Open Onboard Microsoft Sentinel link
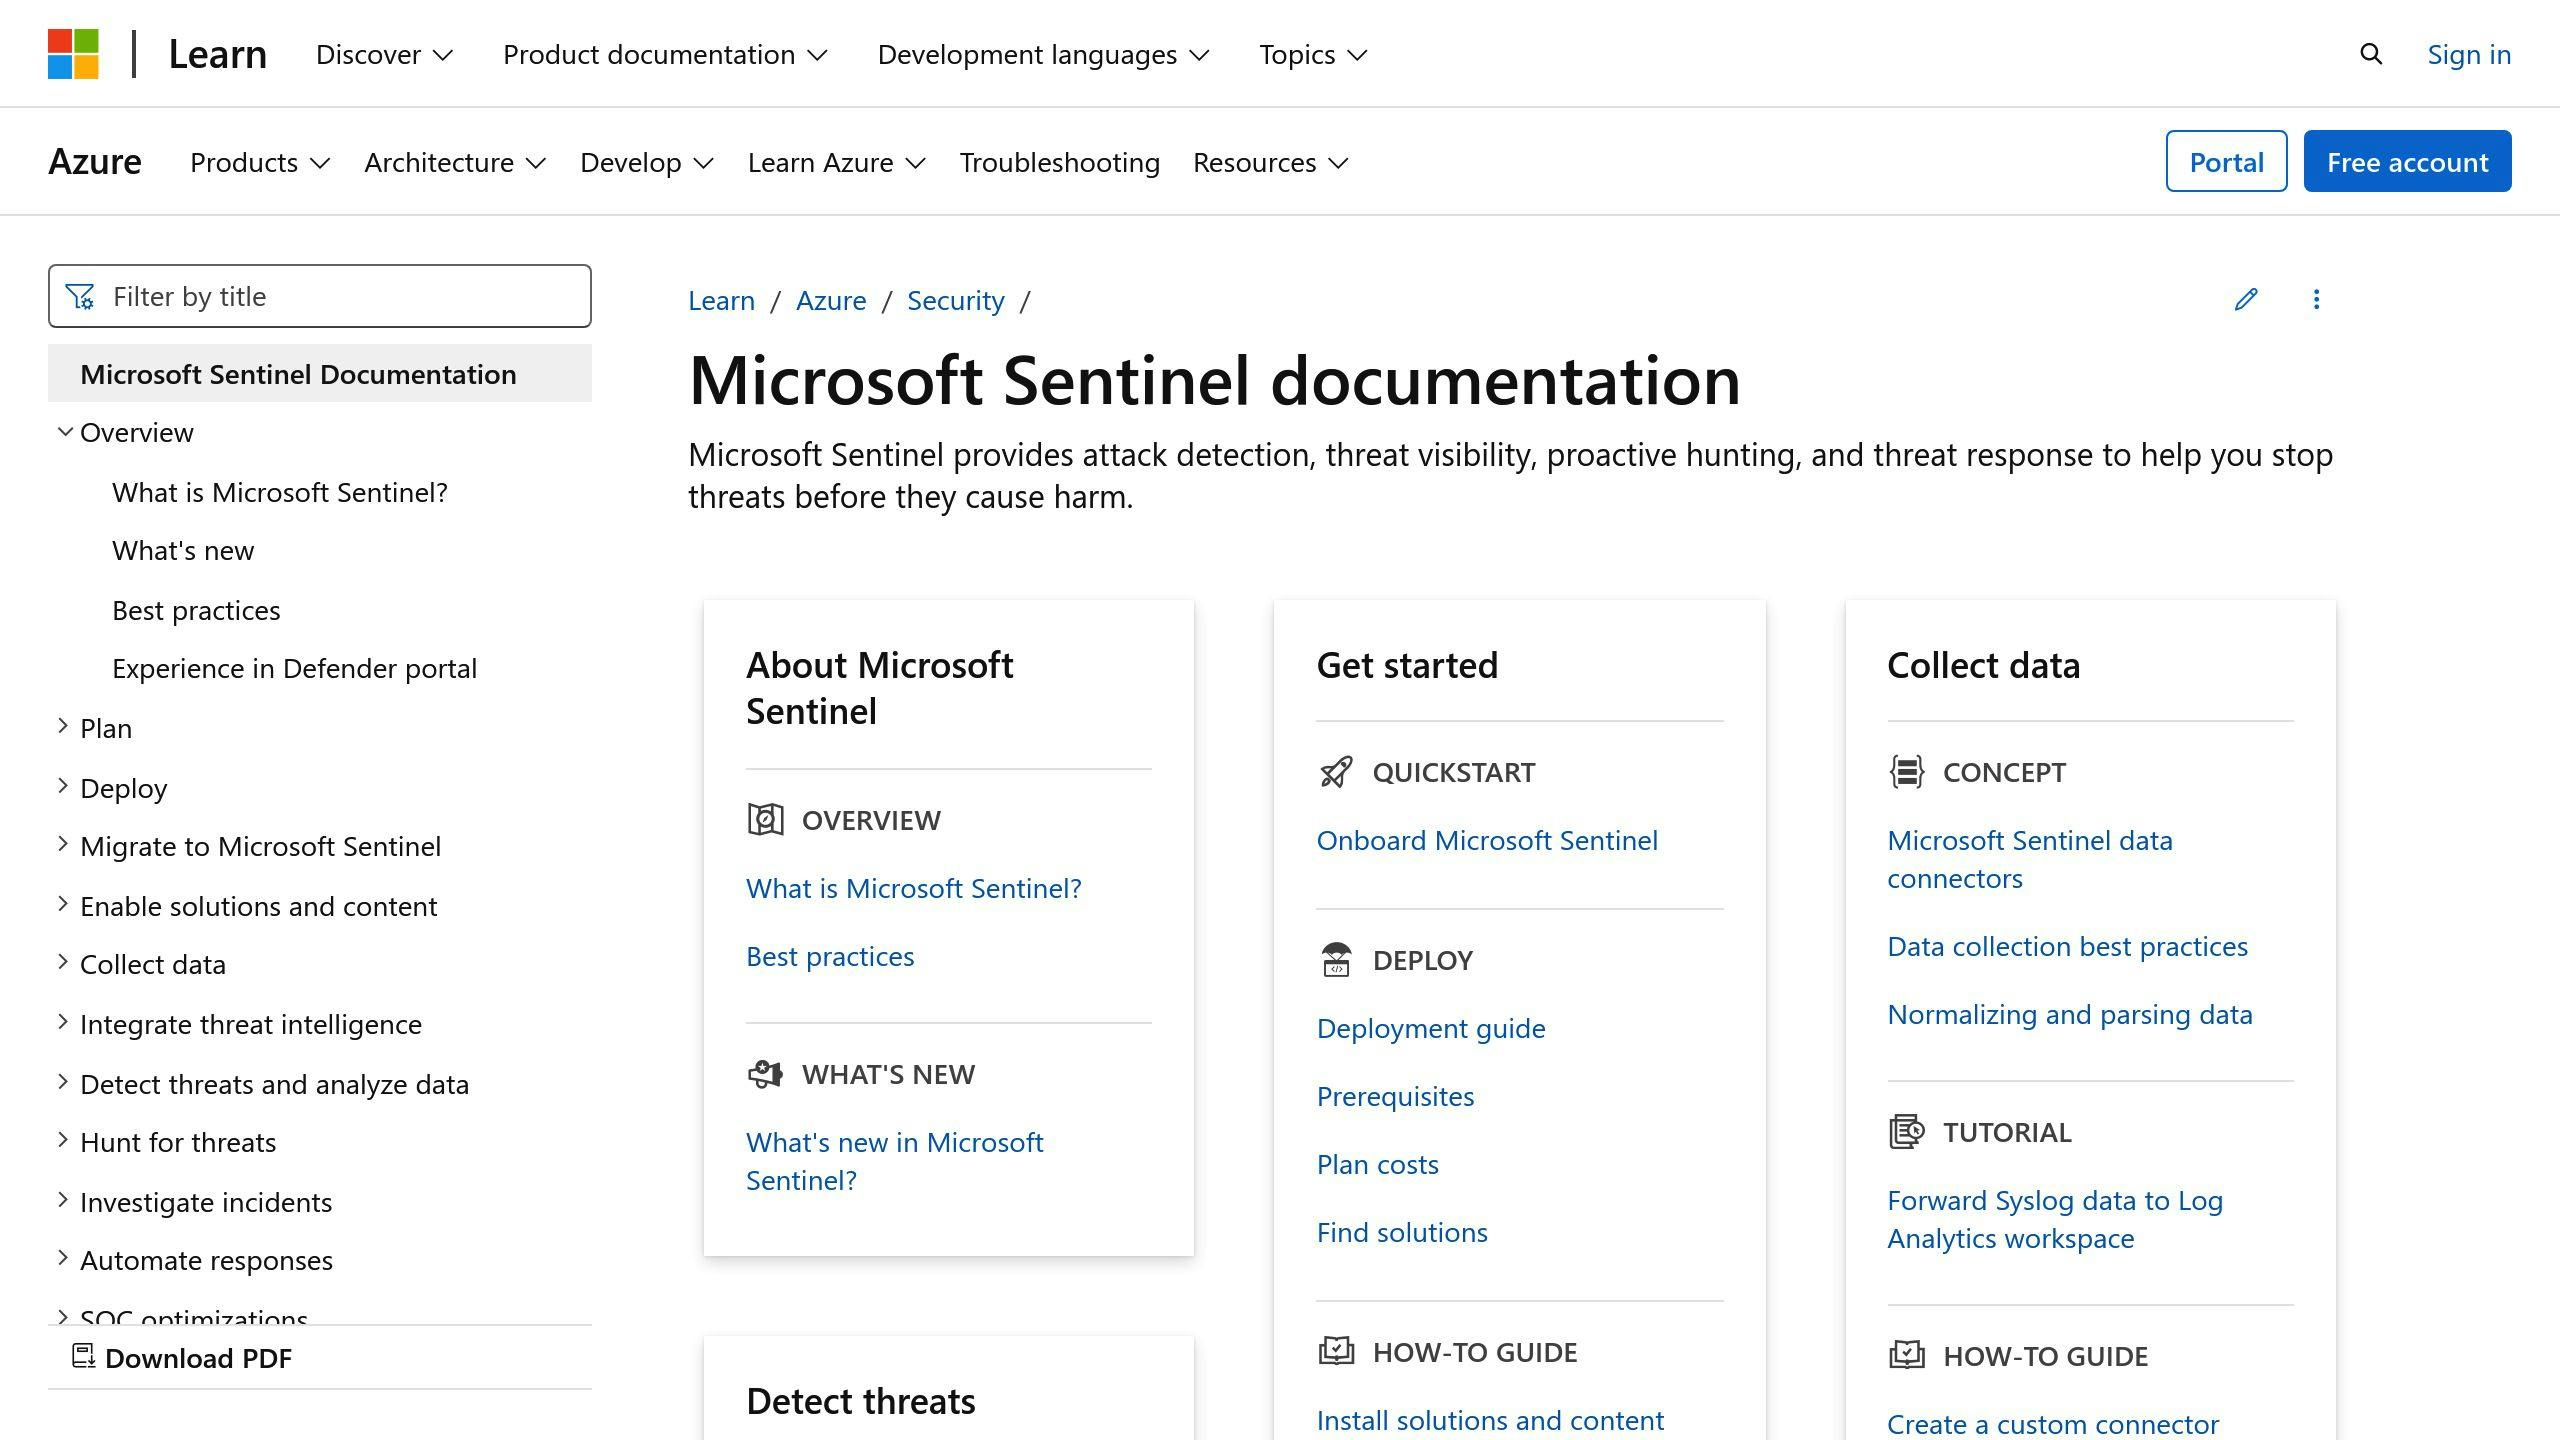The height and width of the screenshot is (1440, 2560). [1487, 840]
